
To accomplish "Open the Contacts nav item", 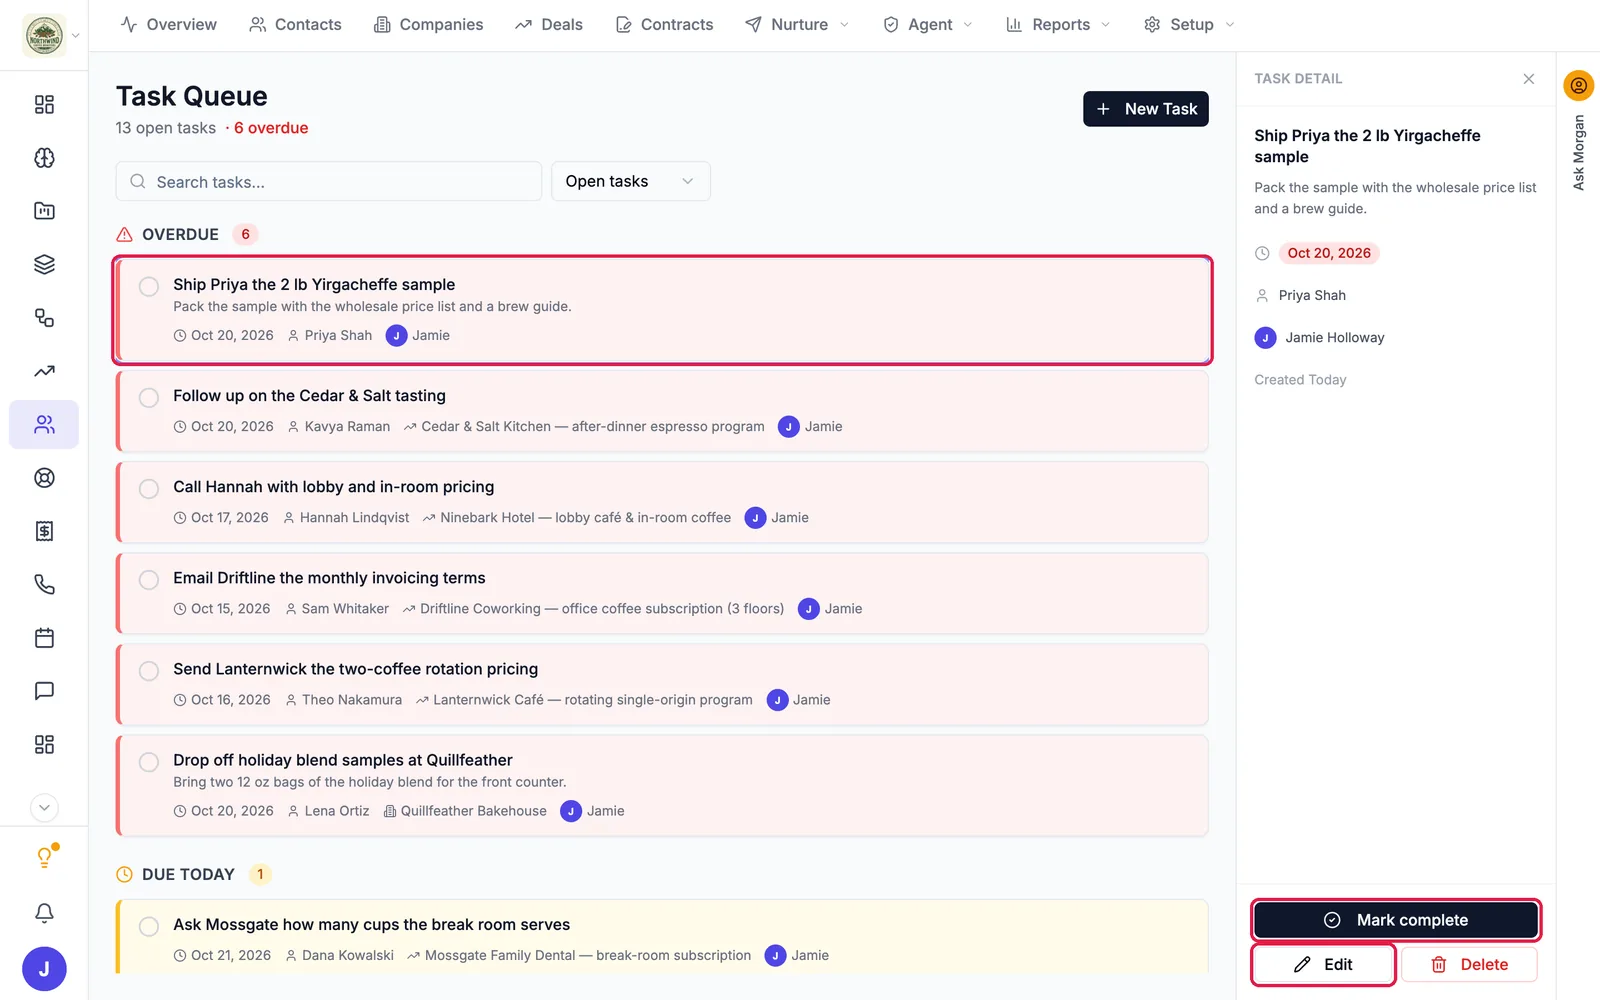I will point(295,25).
